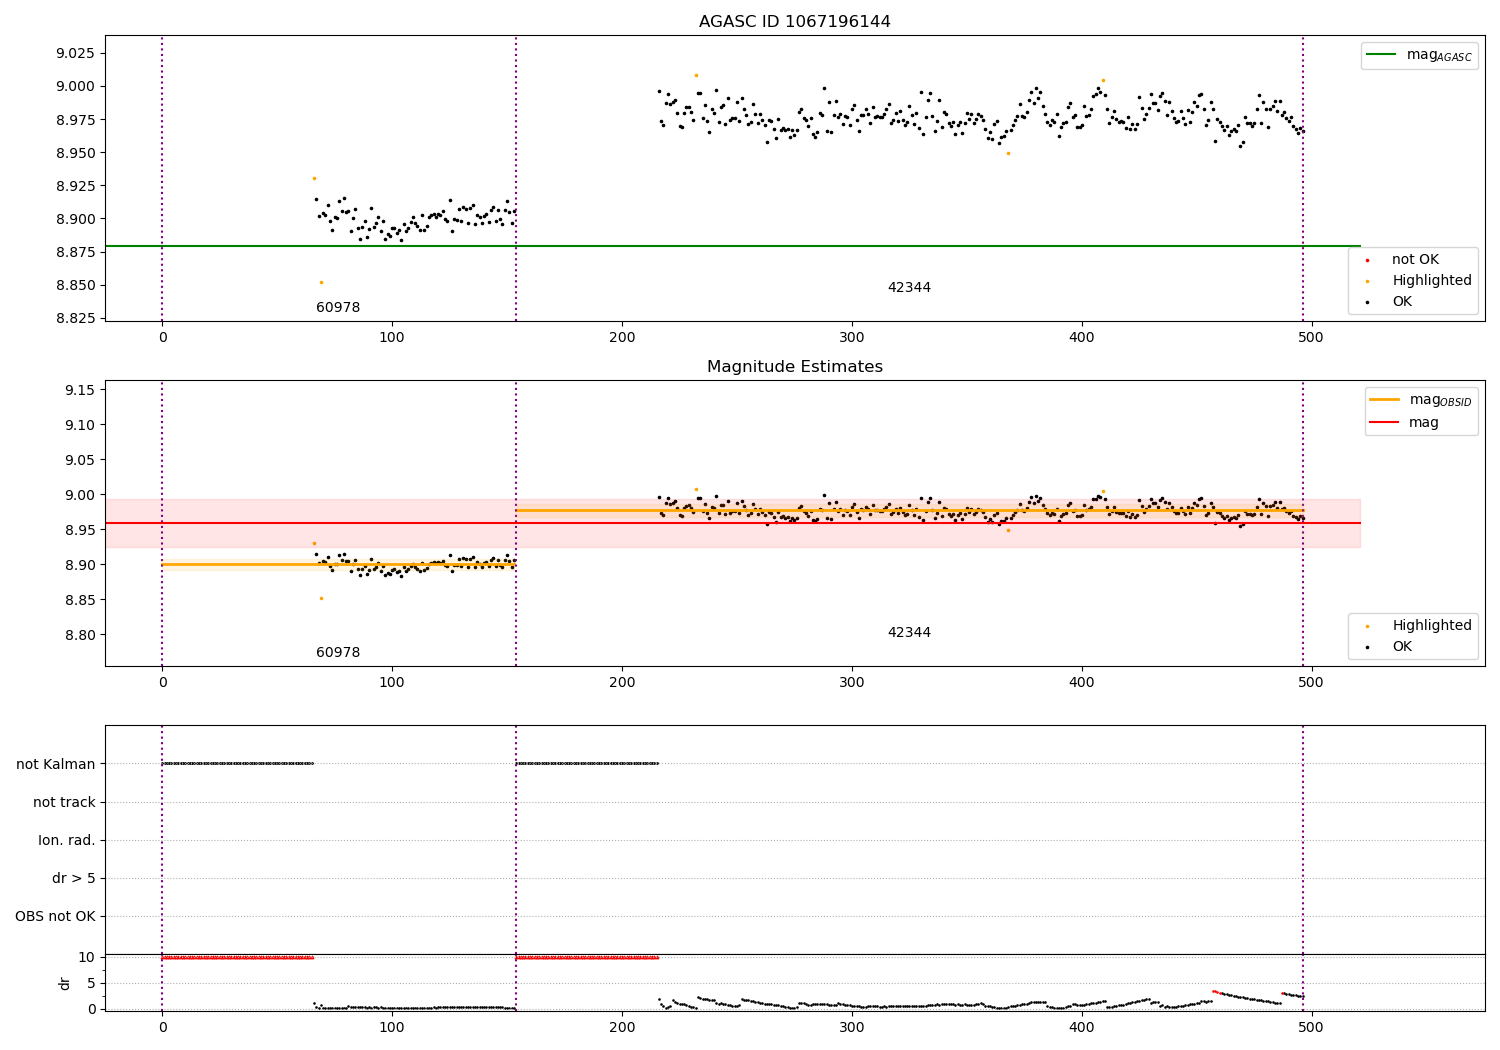
Task: Click the 8.80 y-axis tick label
Action: [x=79, y=635]
